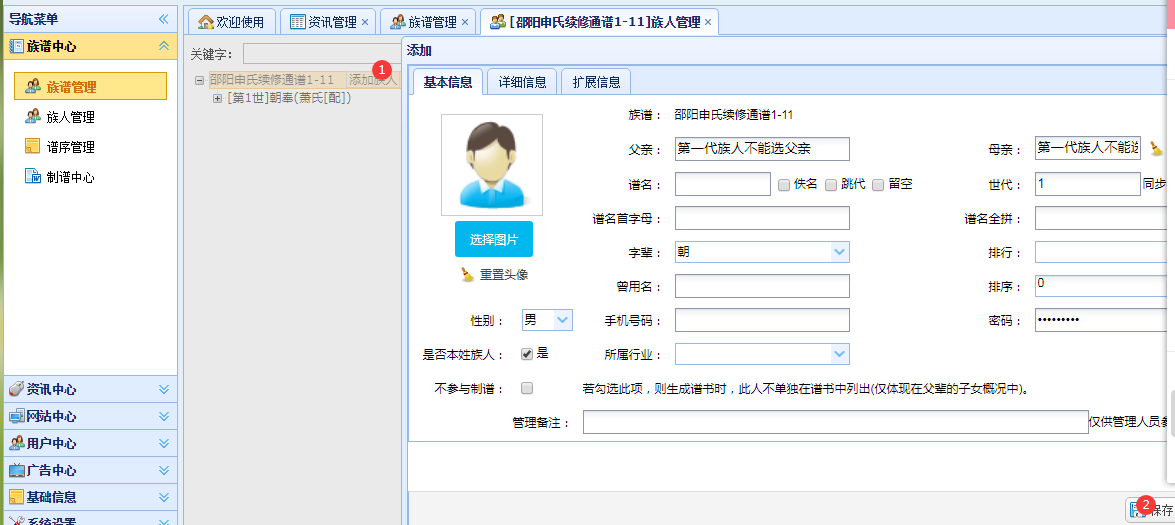Expand the 基础信息 accordion chevron
Viewport: 1175px width, 525px height.
coord(163,497)
